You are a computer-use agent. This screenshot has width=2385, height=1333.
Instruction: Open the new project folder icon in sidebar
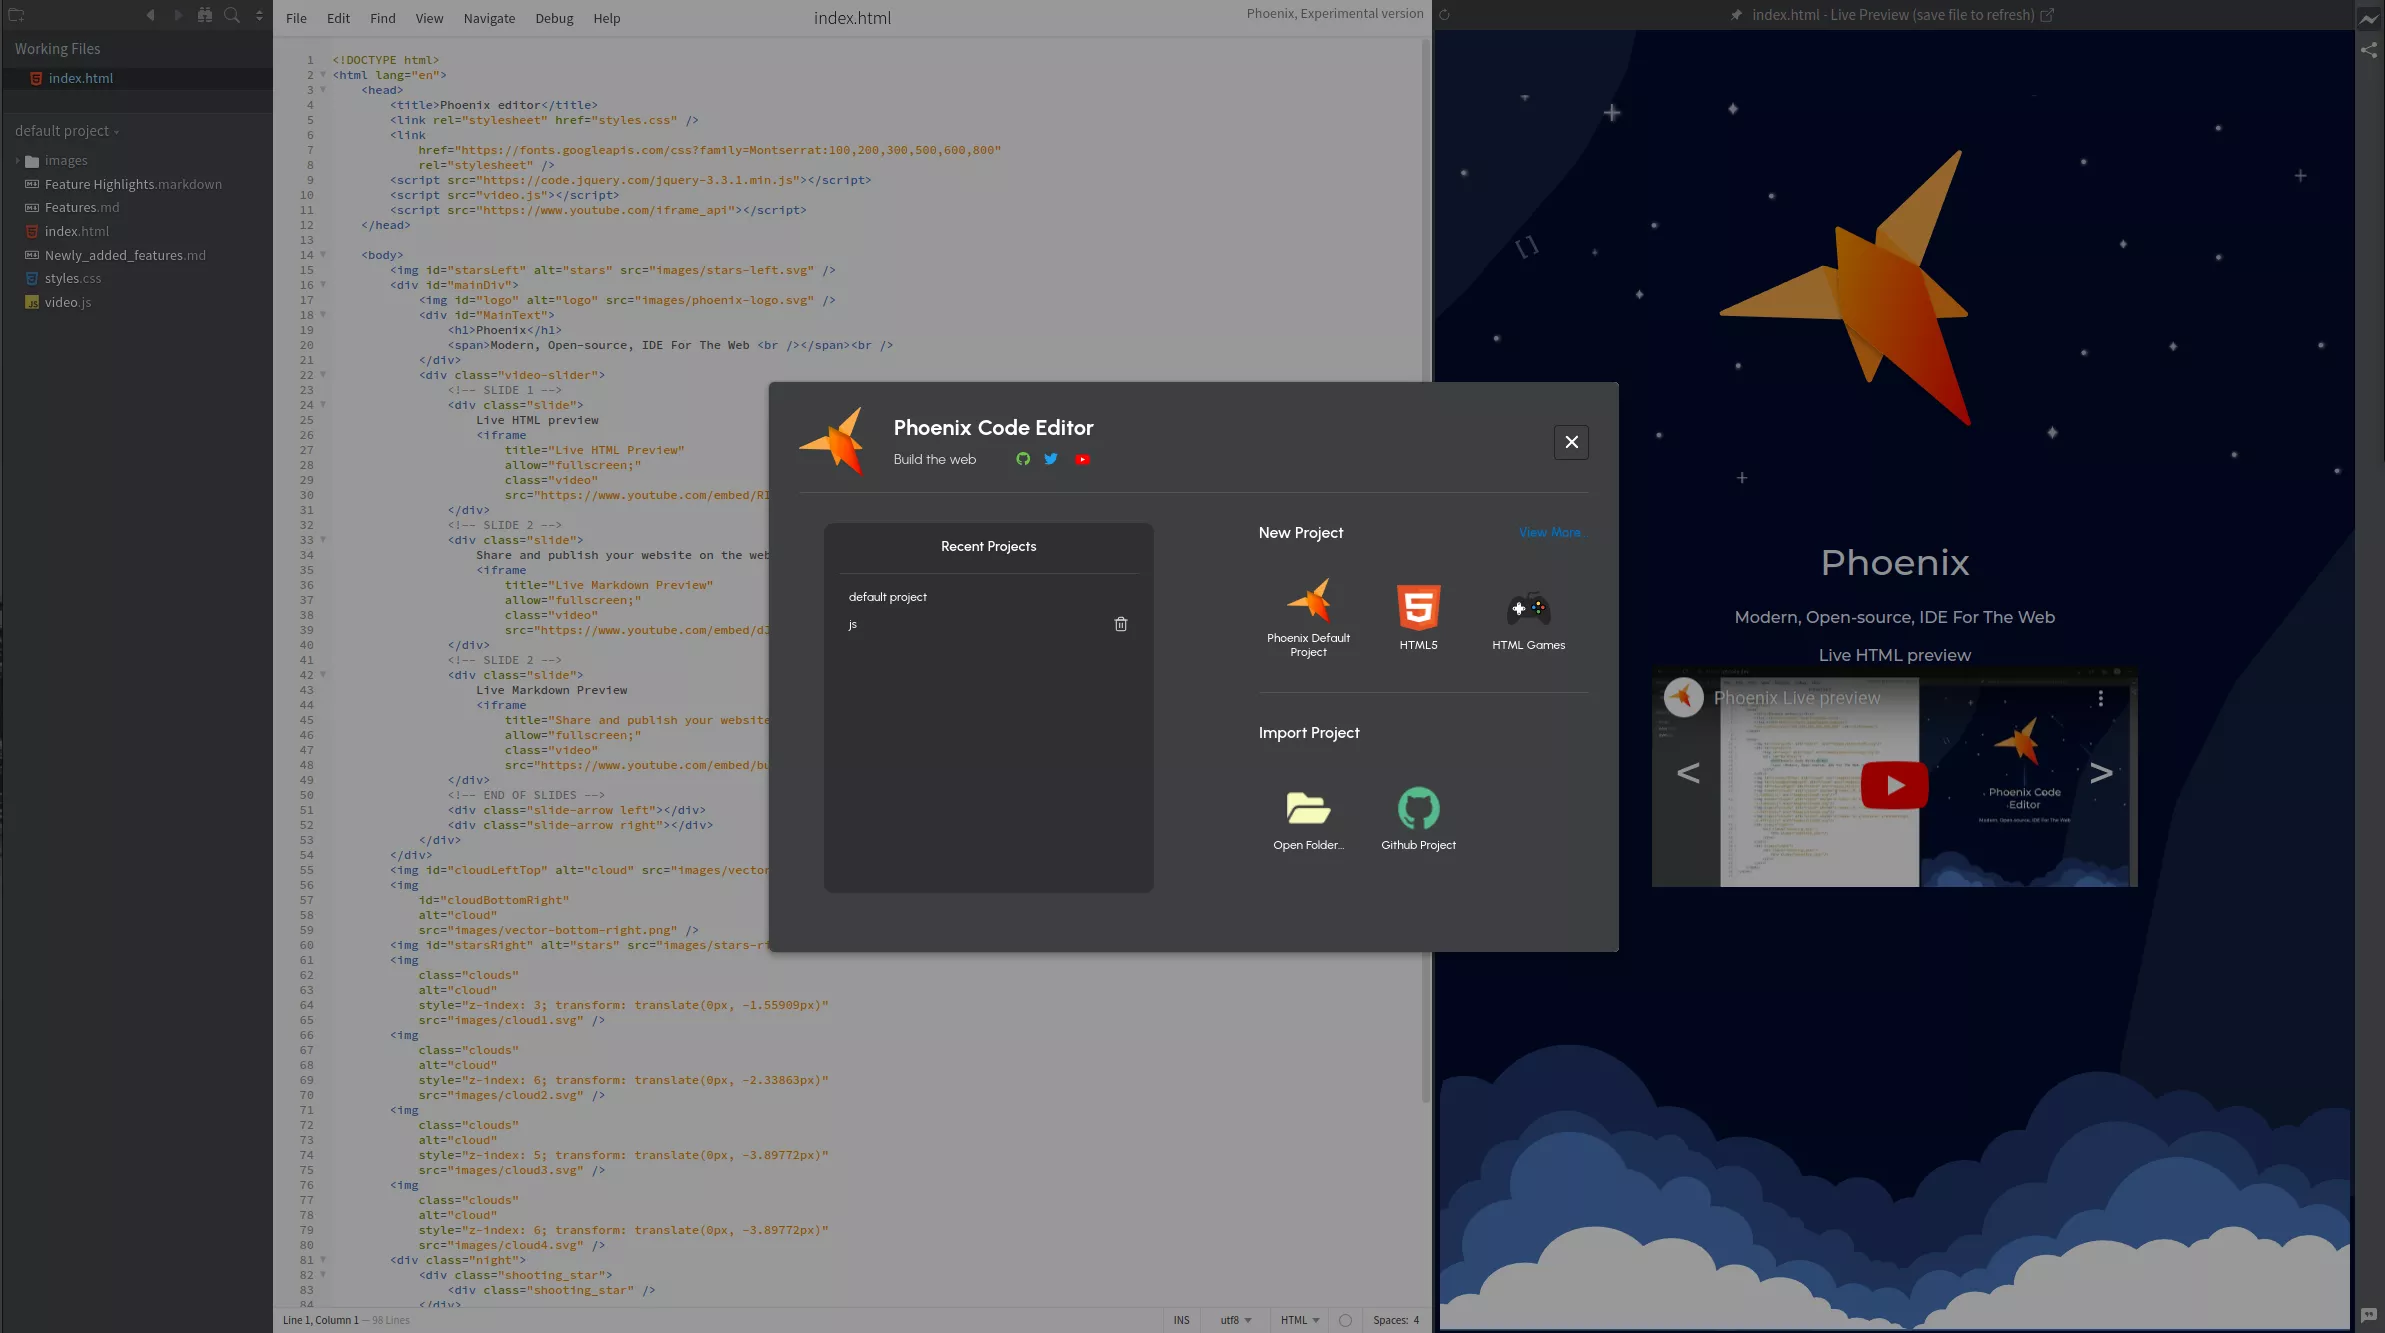tap(16, 15)
